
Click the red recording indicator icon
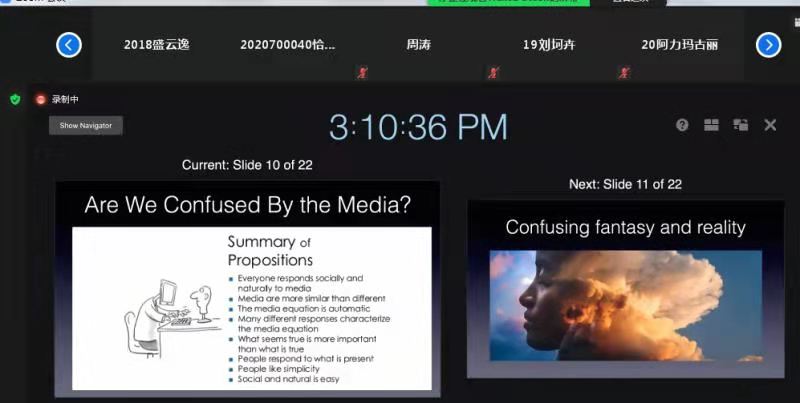pos(41,99)
